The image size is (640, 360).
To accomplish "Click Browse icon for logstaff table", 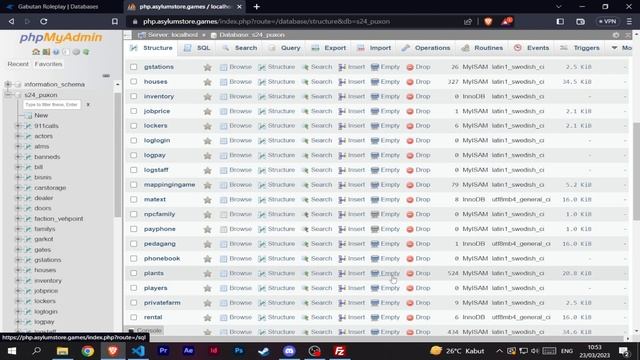I will point(223,170).
